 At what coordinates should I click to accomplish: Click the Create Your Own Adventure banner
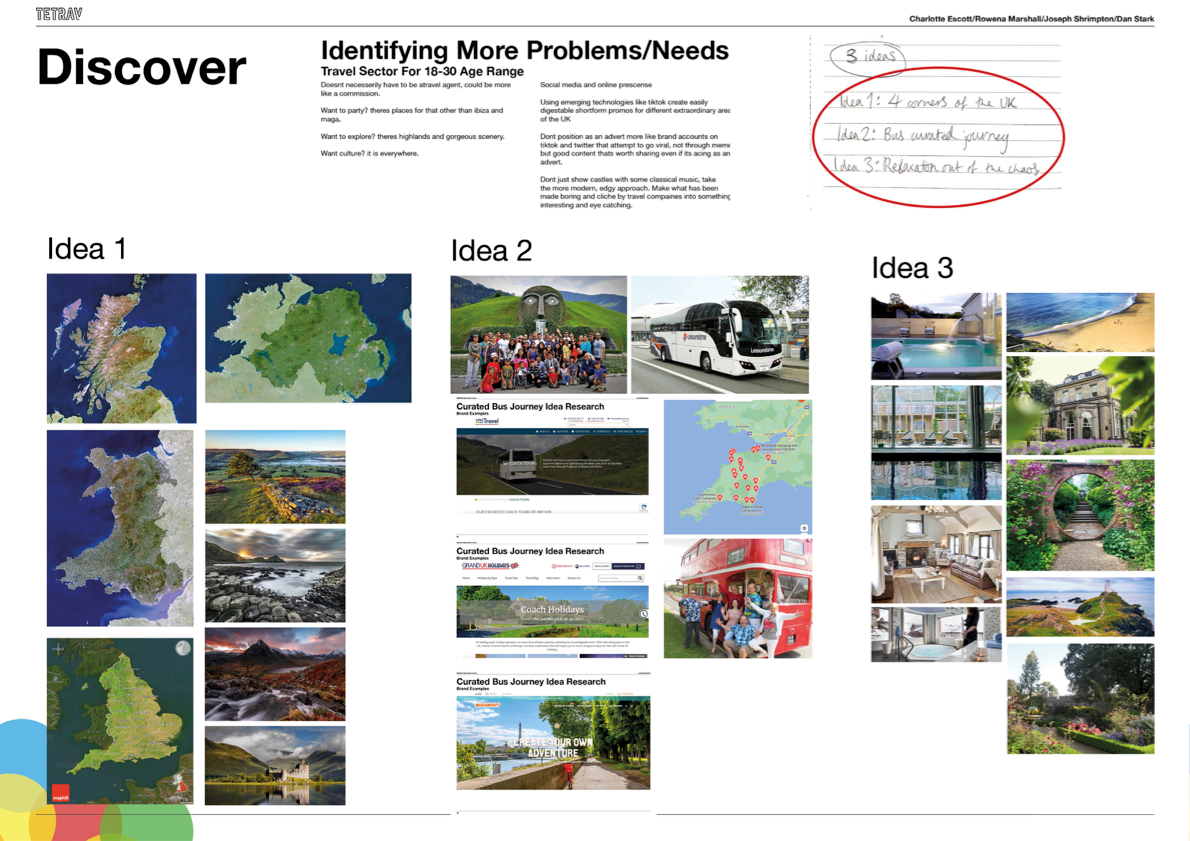point(553,743)
